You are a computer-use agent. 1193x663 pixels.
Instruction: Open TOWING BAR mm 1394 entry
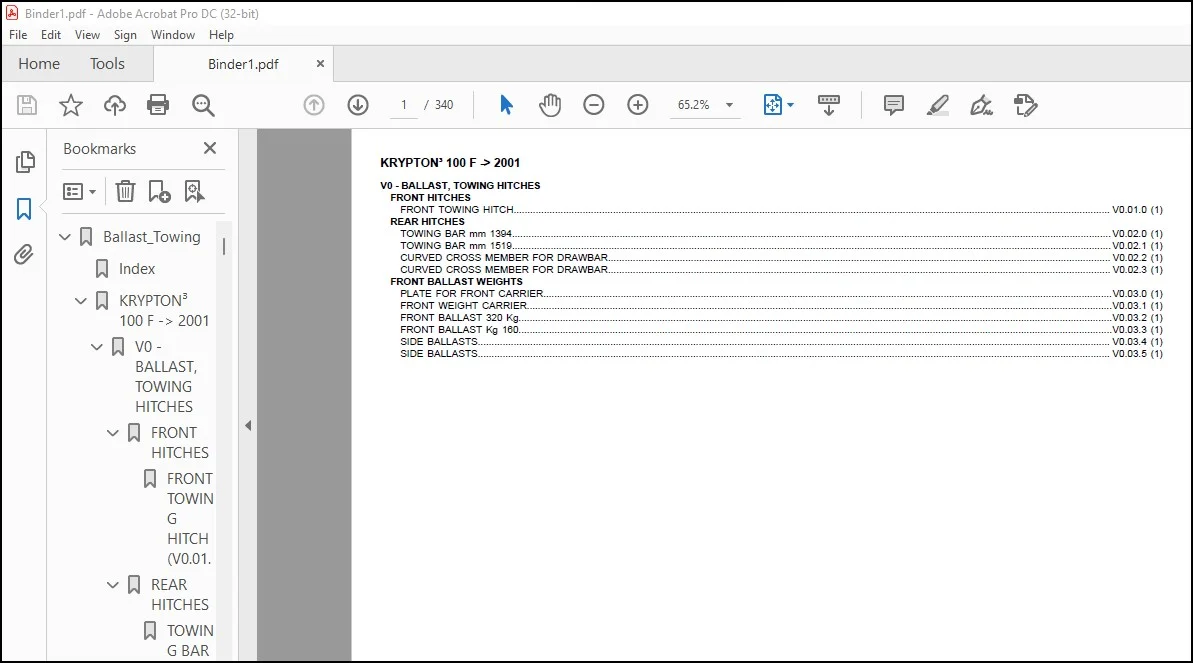click(x=781, y=234)
